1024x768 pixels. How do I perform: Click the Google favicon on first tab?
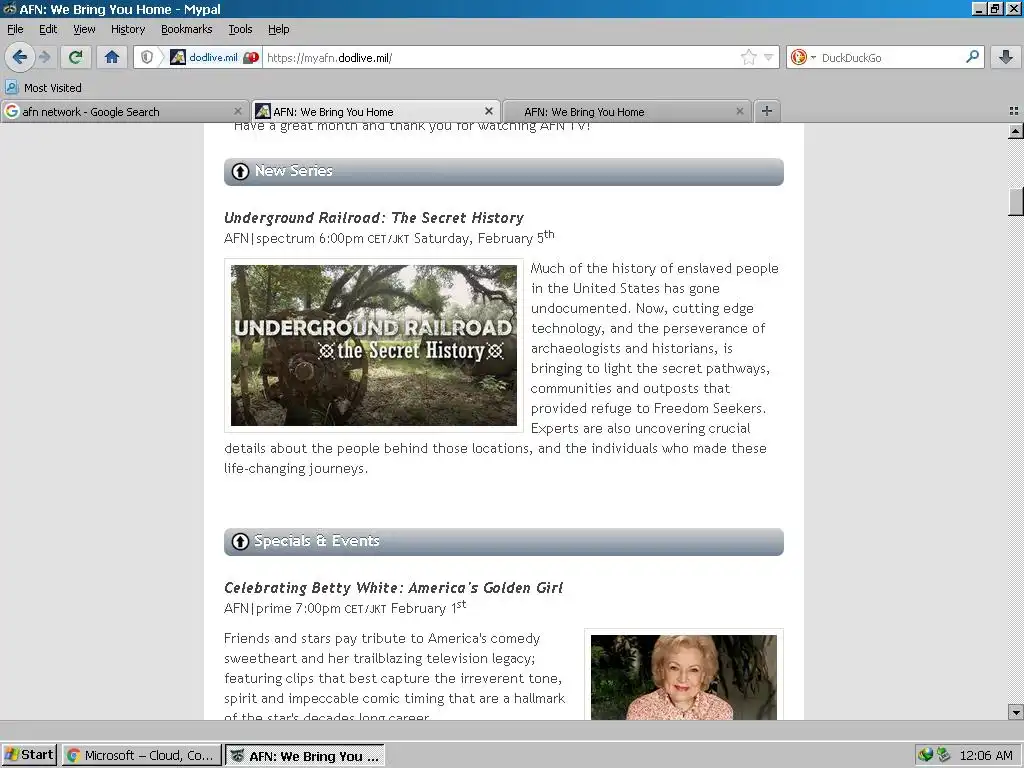(11, 112)
